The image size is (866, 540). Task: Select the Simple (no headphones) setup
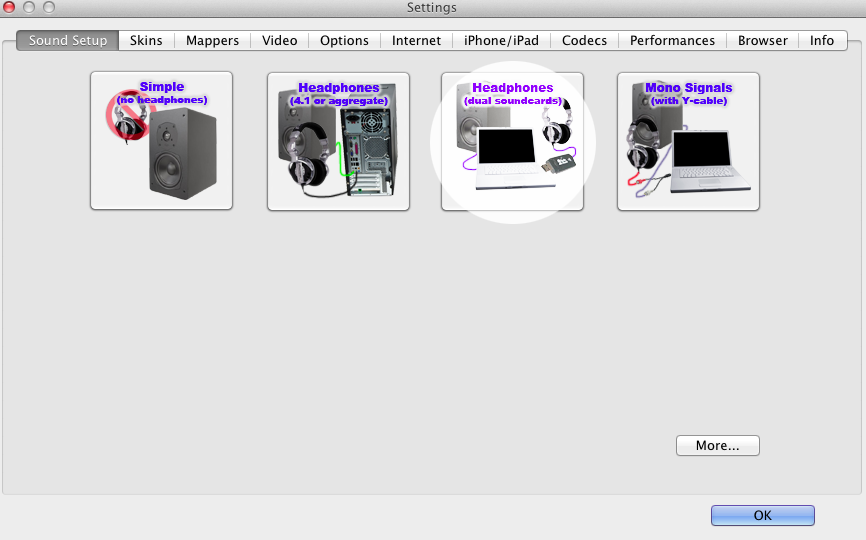(x=161, y=141)
